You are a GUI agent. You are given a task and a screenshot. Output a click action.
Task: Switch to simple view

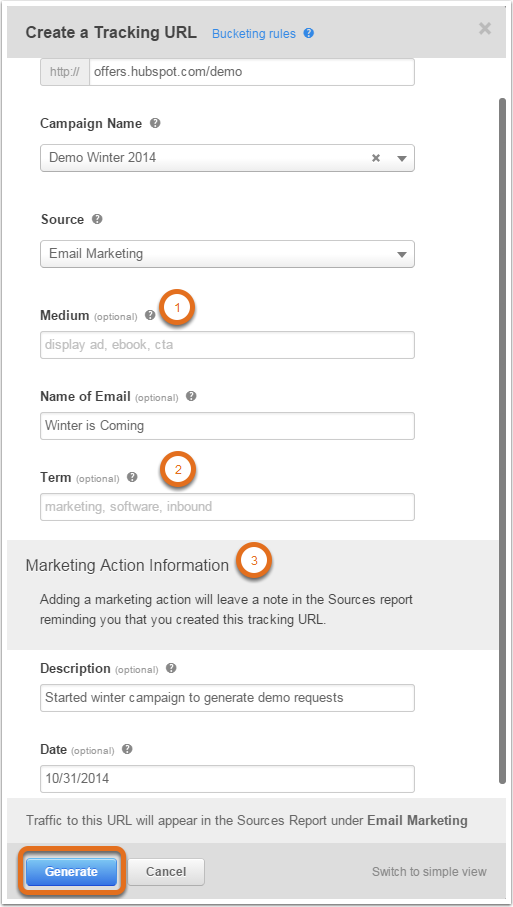tap(429, 871)
